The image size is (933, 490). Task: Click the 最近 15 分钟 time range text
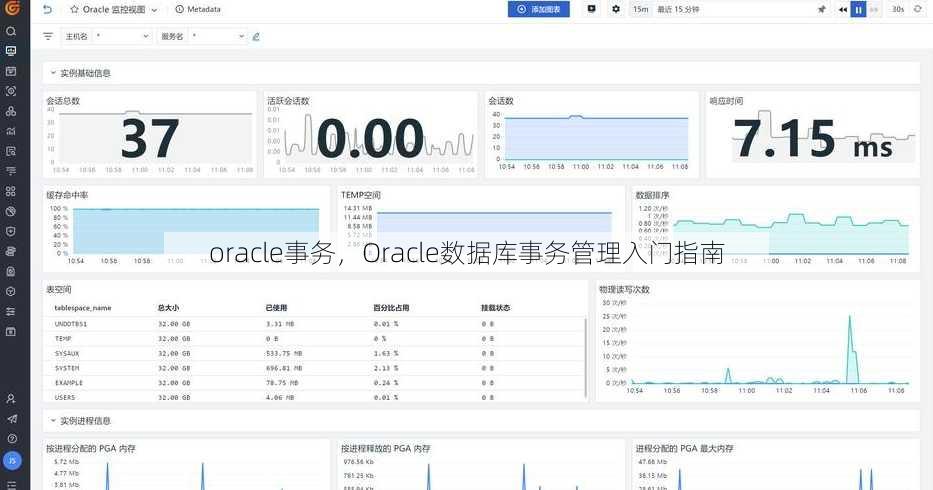tap(678, 10)
